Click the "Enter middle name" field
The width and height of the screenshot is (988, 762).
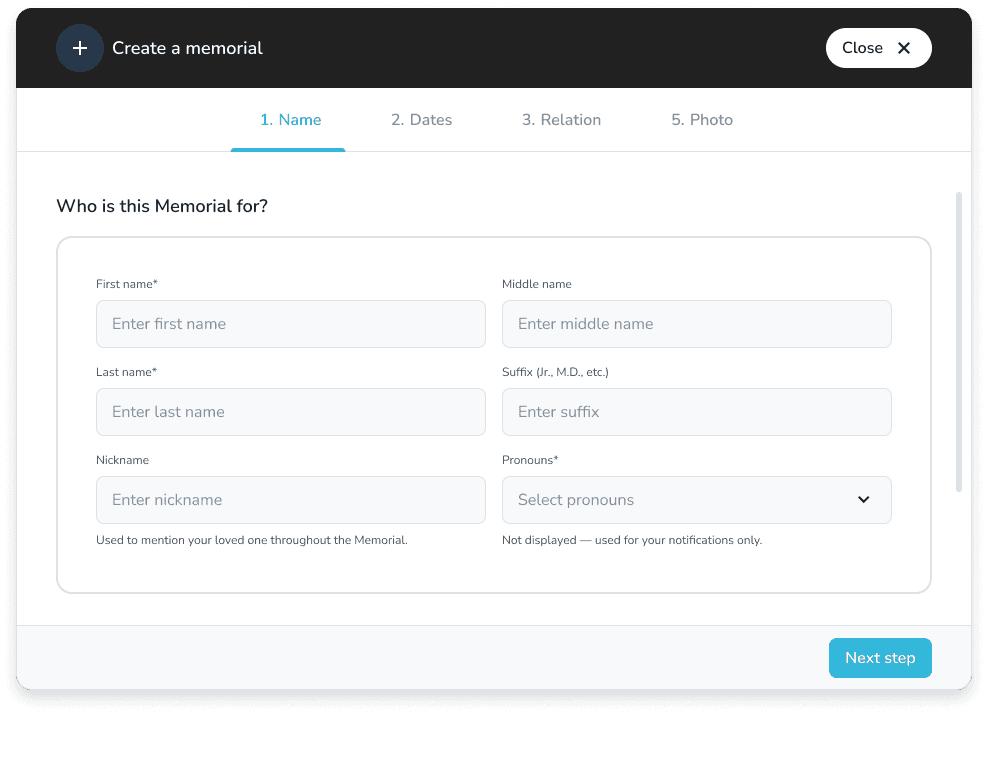pos(697,323)
